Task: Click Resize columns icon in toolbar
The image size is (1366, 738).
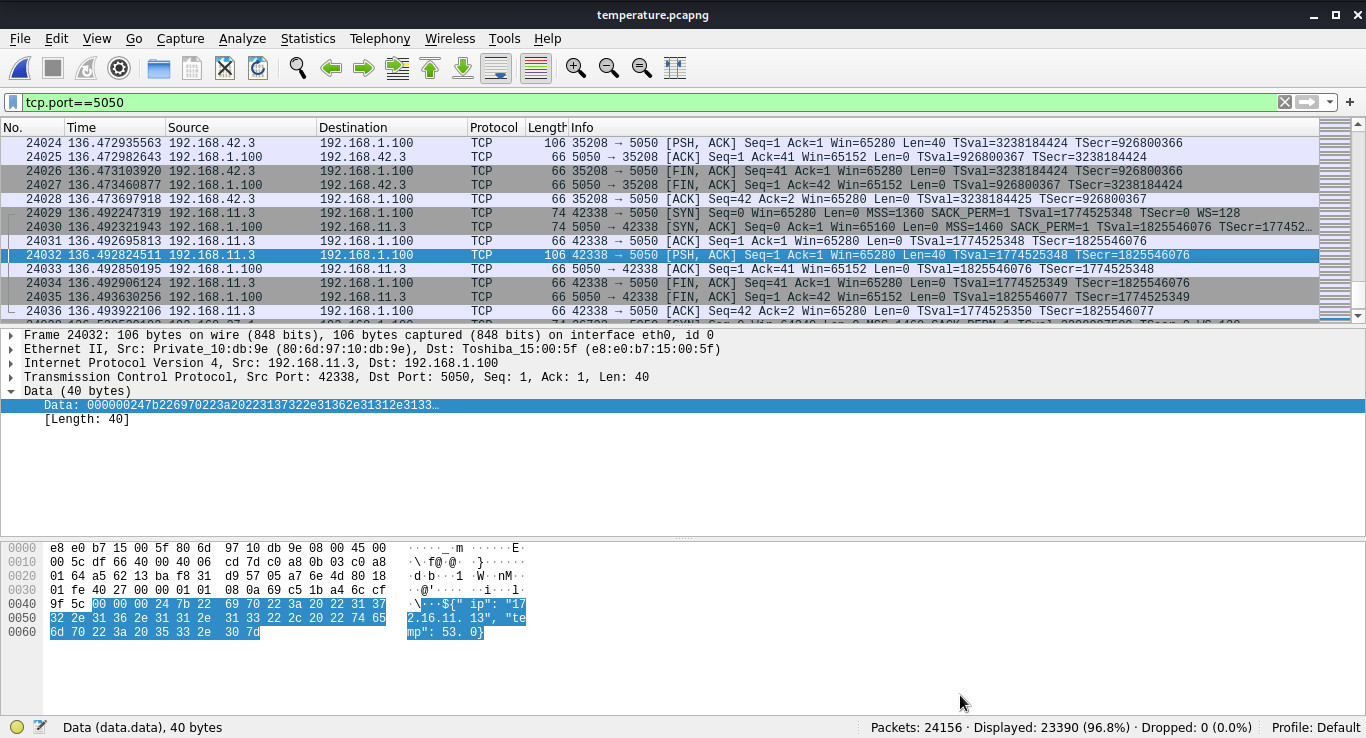Action: [675, 68]
